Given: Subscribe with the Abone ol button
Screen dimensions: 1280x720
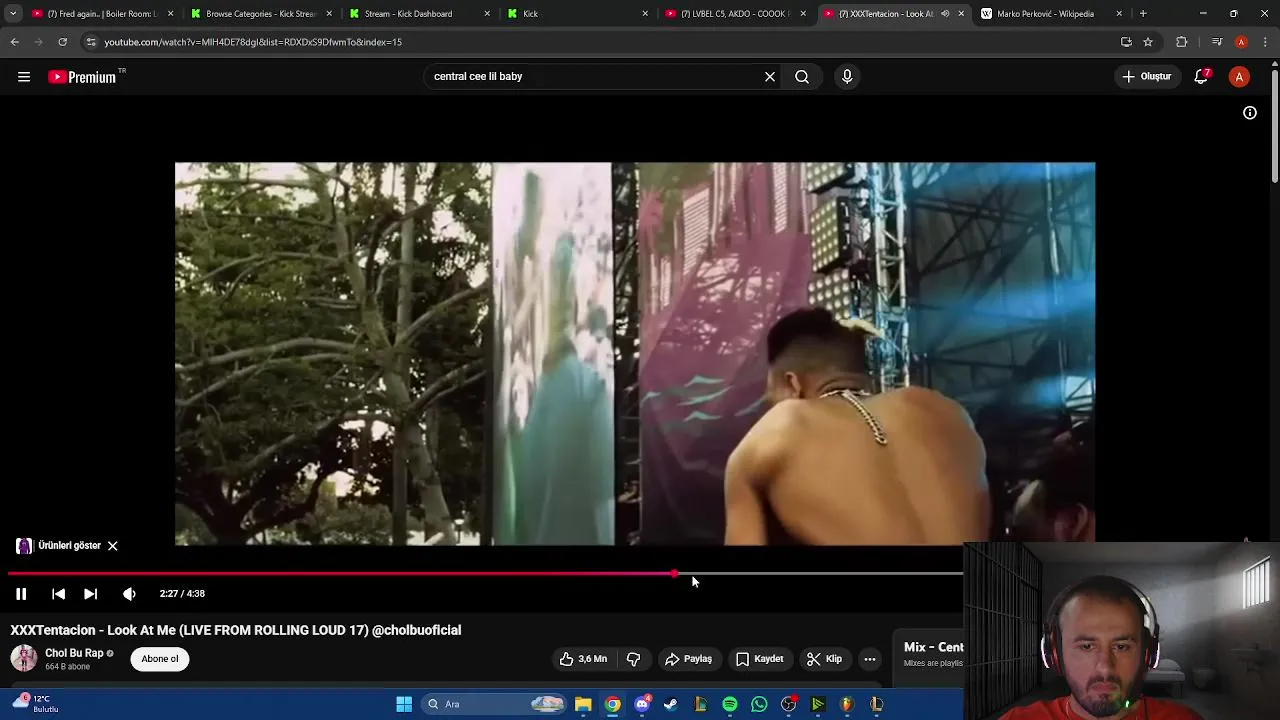Looking at the screenshot, I should tap(160, 659).
